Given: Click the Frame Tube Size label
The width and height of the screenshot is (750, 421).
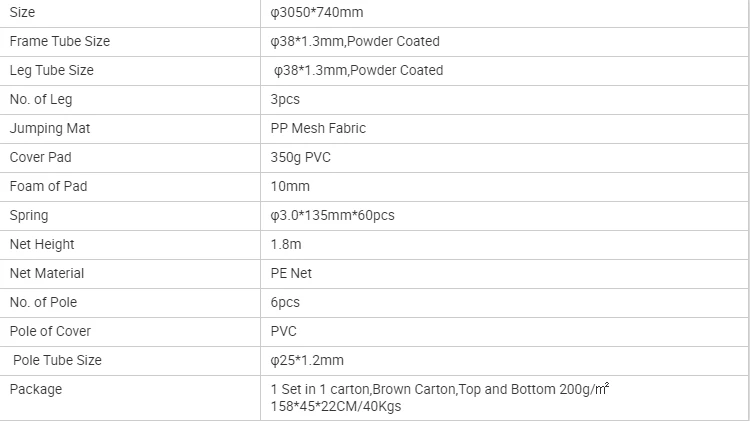Looking at the screenshot, I should (60, 42).
